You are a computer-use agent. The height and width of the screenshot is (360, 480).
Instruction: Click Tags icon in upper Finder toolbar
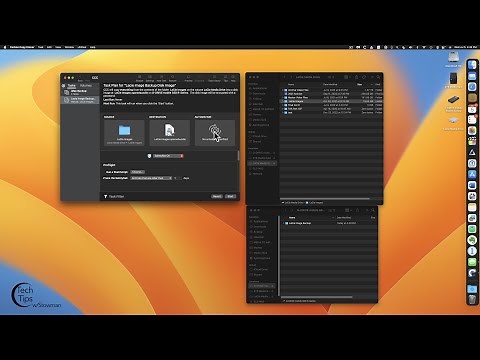pyautogui.click(x=364, y=77)
